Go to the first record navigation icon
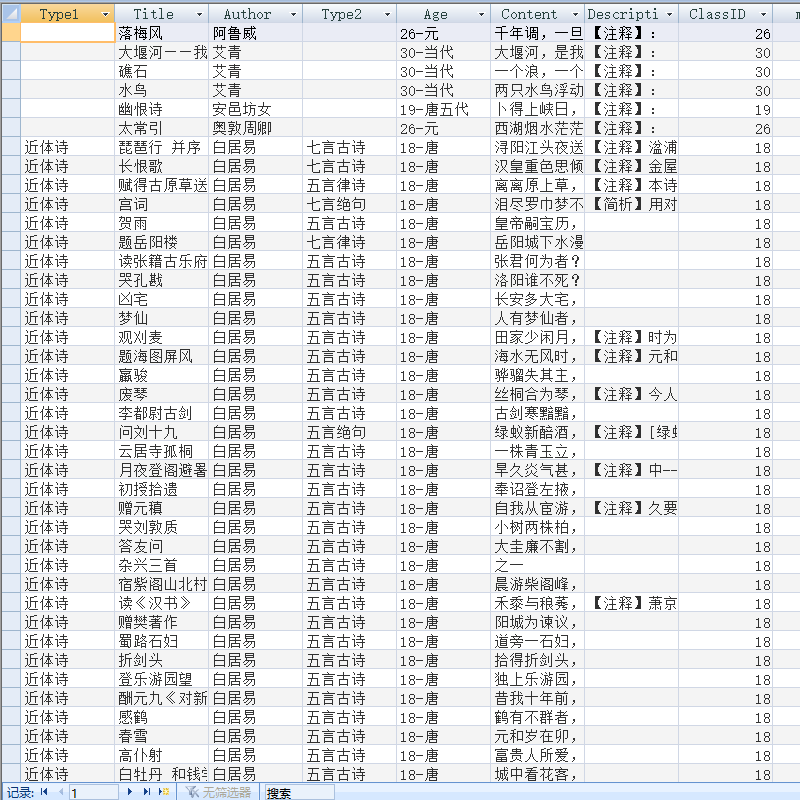Screen dimensions: 800x800 pos(42,791)
